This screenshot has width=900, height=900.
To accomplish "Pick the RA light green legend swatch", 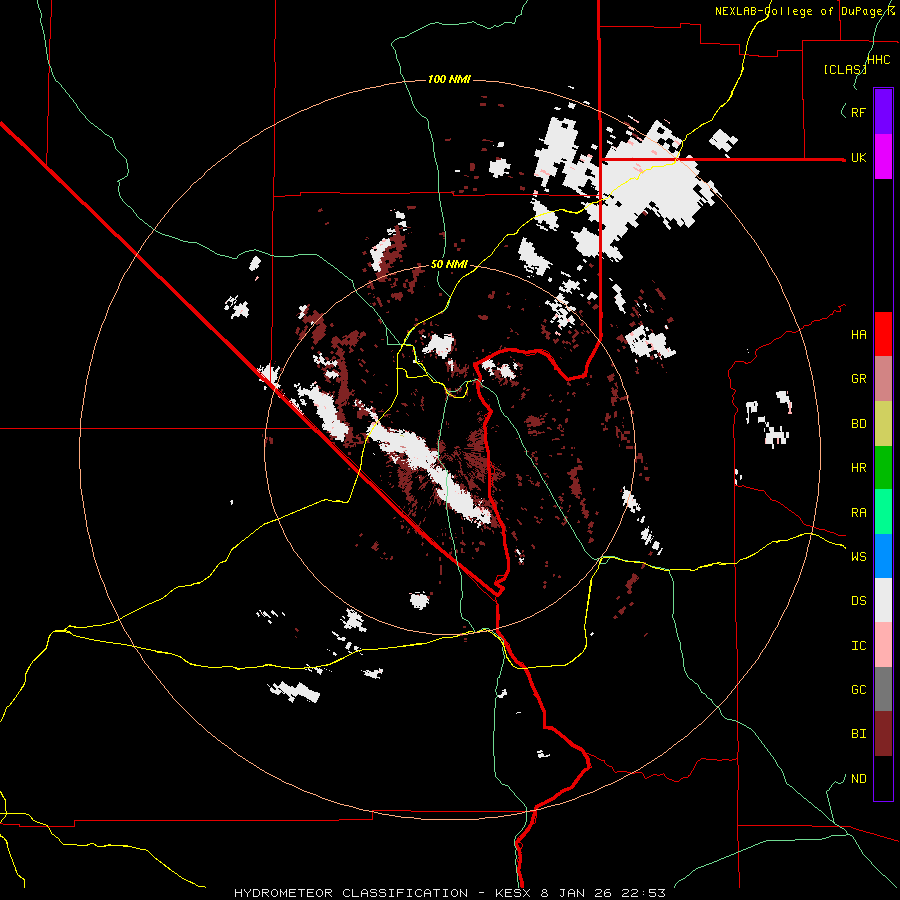I will (883, 512).
